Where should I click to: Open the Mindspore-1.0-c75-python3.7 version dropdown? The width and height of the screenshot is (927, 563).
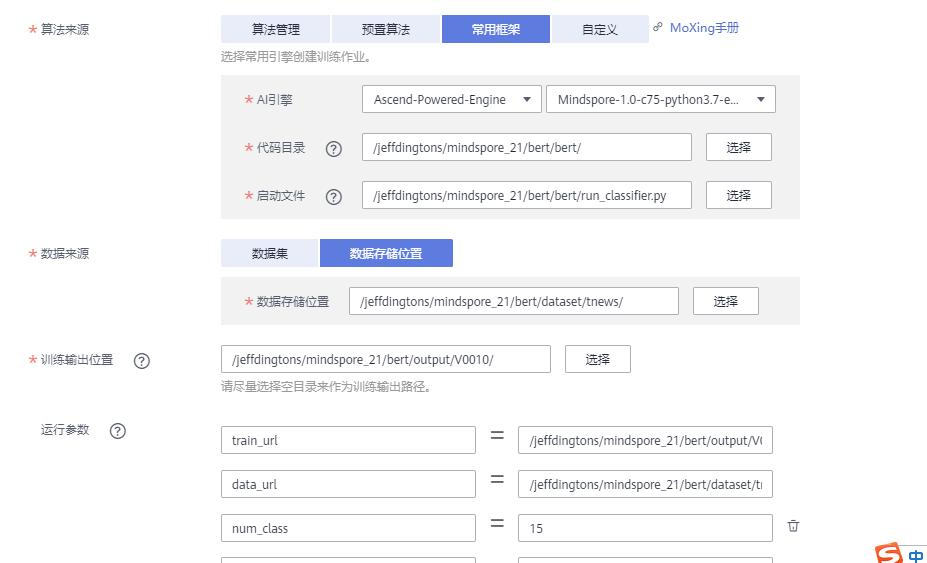point(661,99)
